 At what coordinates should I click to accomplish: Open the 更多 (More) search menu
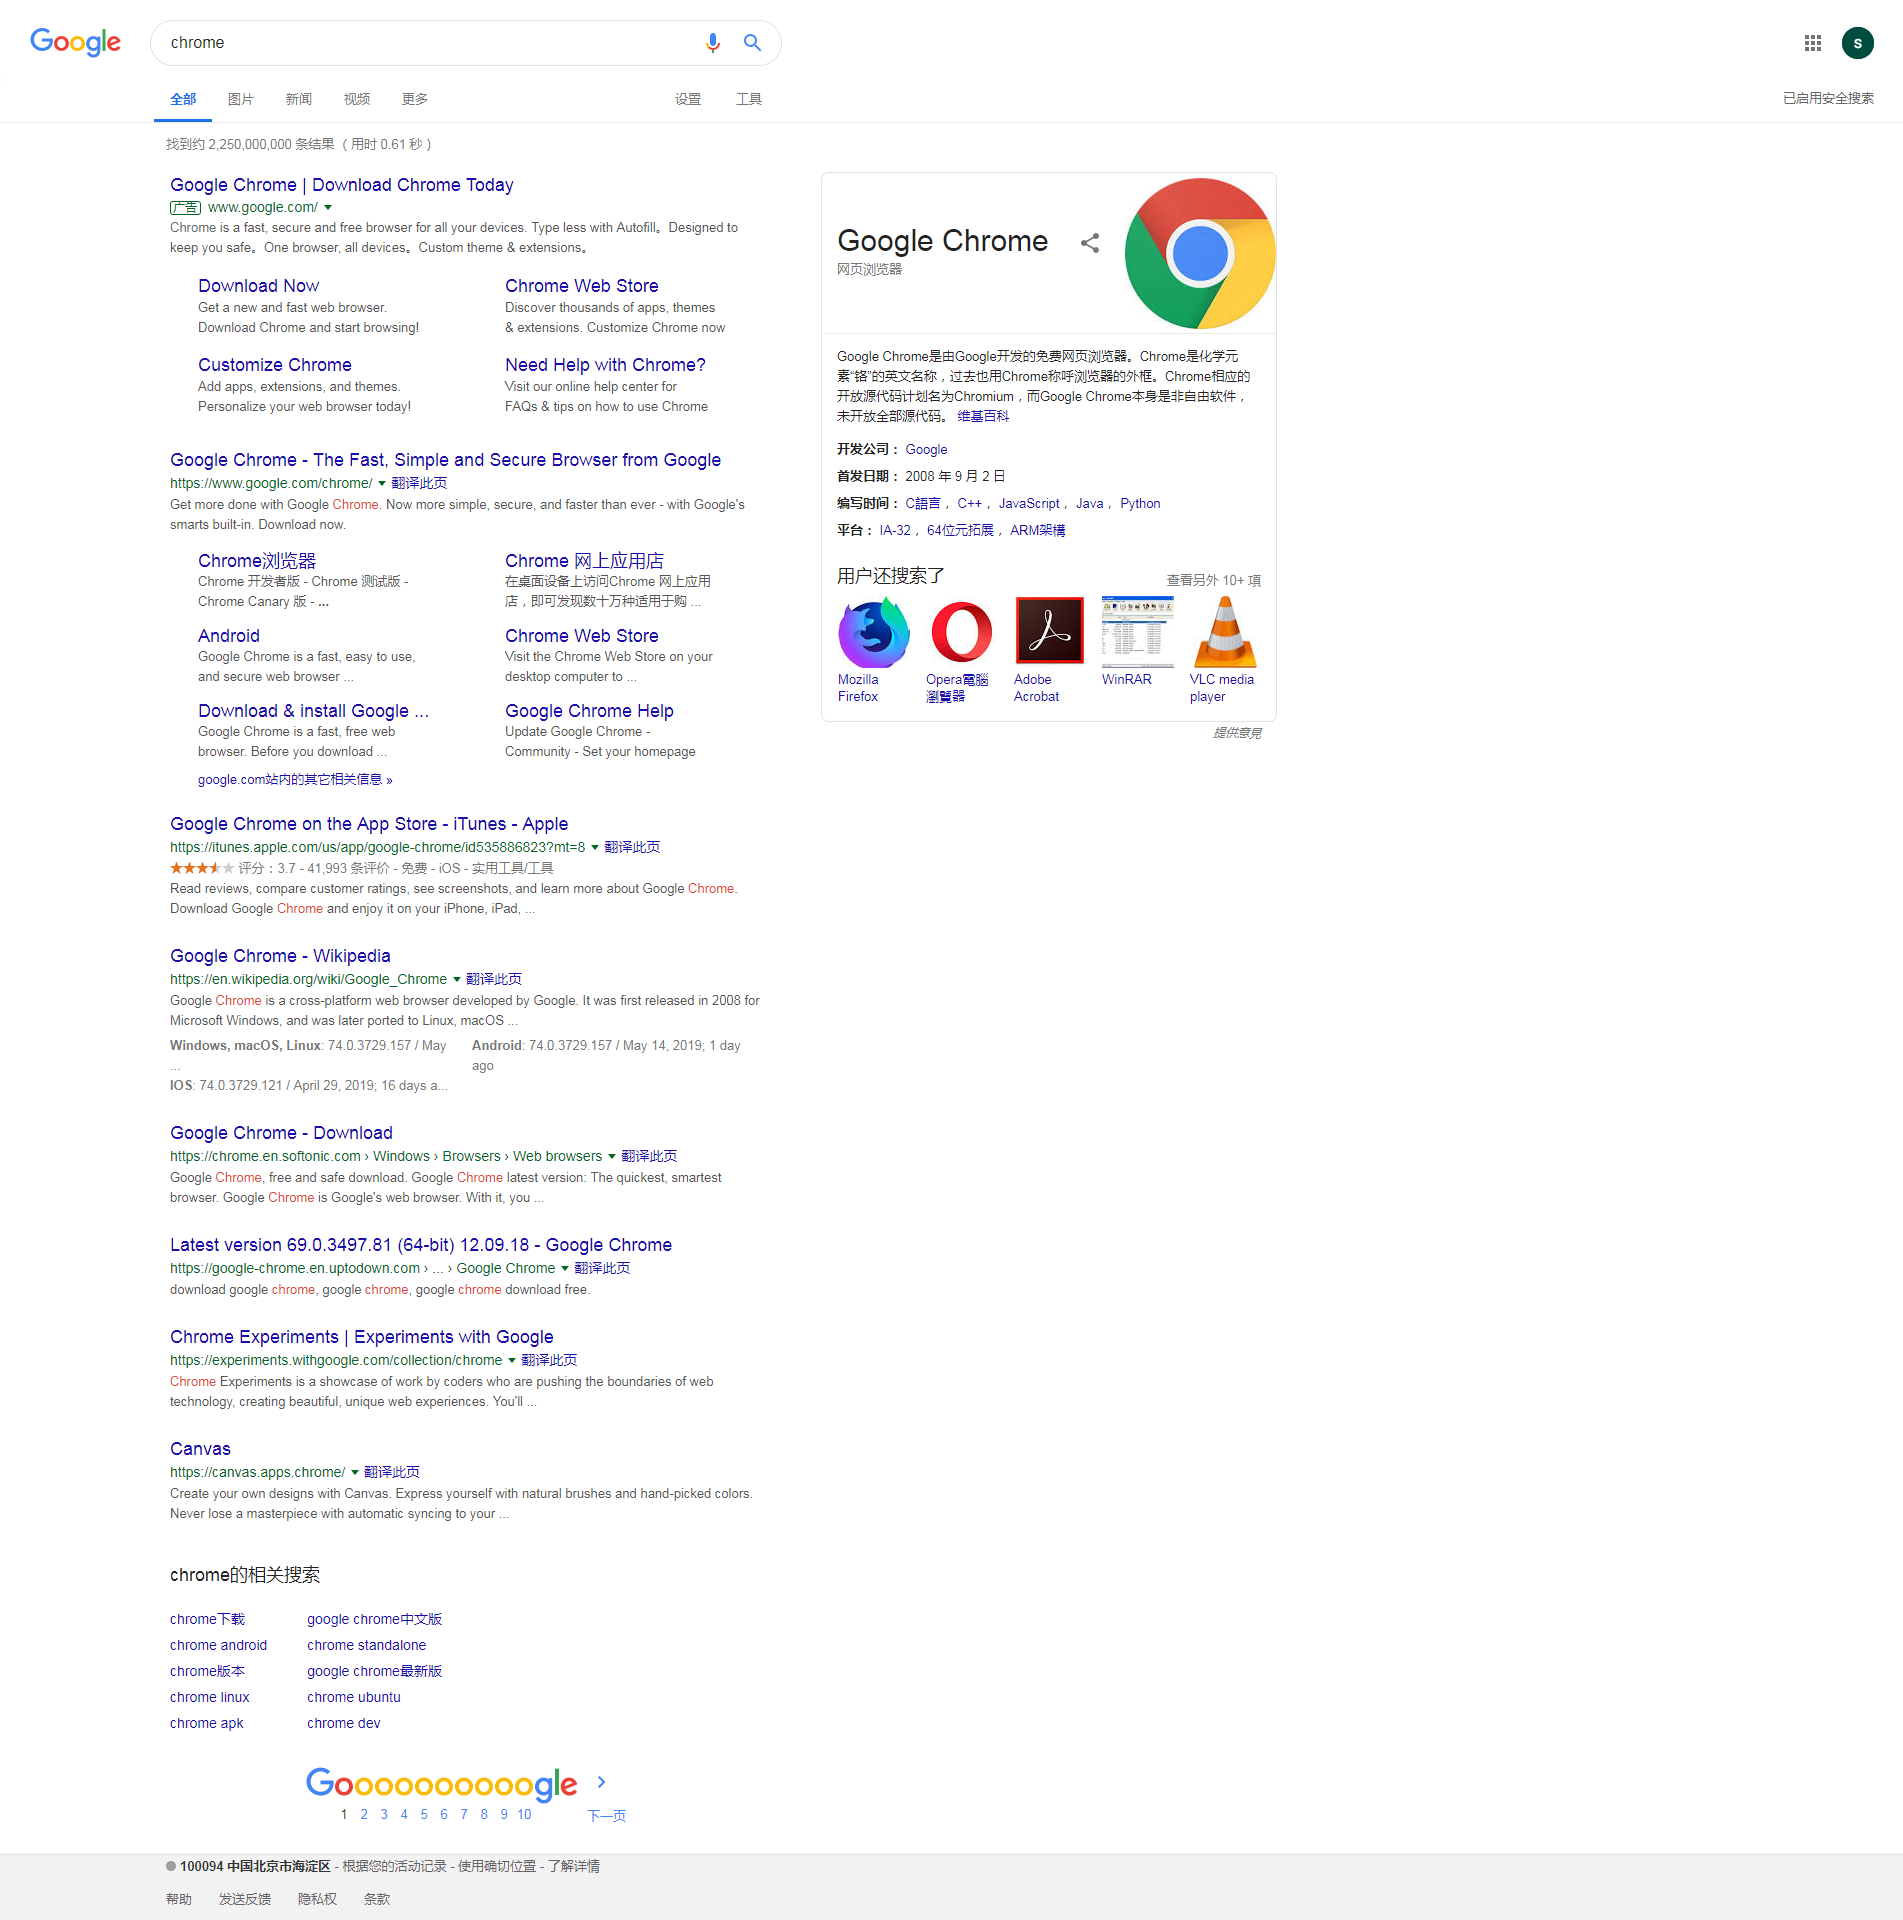point(415,99)
